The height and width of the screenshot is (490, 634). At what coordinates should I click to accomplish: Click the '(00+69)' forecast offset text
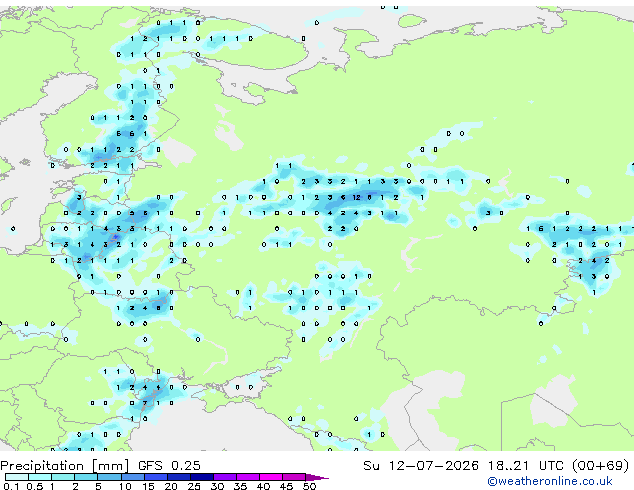coord(601,466)
